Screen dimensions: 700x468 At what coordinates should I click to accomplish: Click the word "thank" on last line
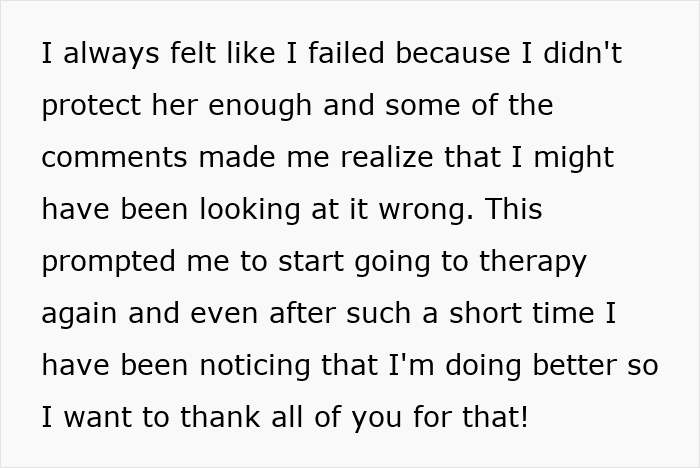pos(220,417)
